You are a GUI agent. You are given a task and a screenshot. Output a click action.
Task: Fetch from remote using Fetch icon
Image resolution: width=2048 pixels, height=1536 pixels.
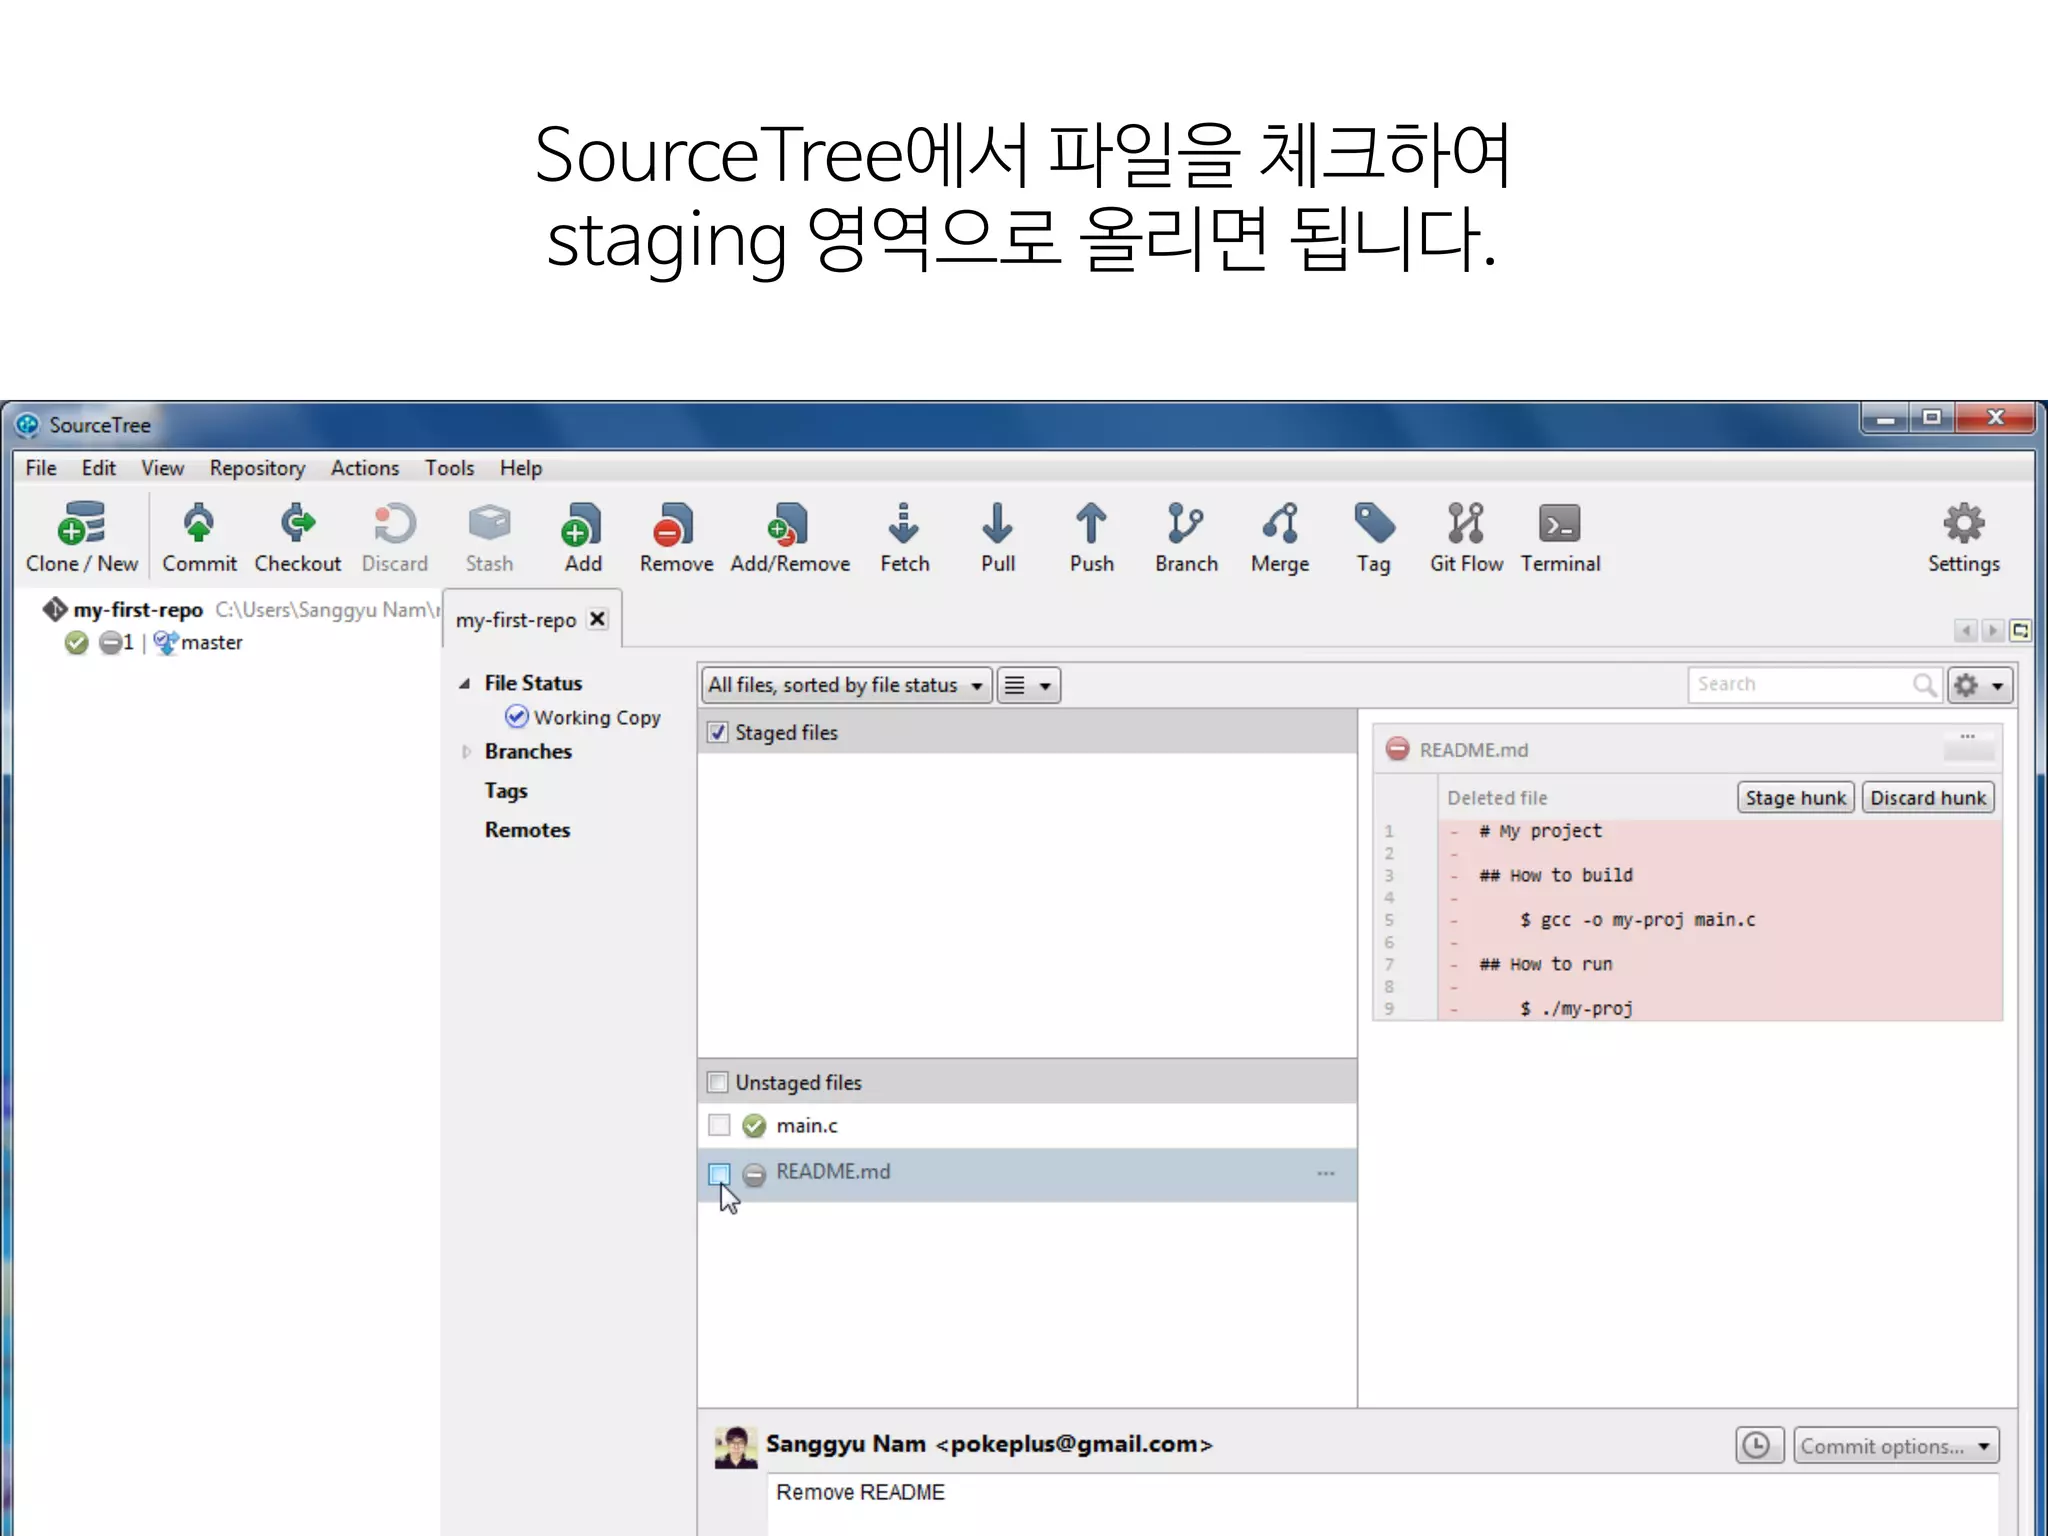point(904,537)
